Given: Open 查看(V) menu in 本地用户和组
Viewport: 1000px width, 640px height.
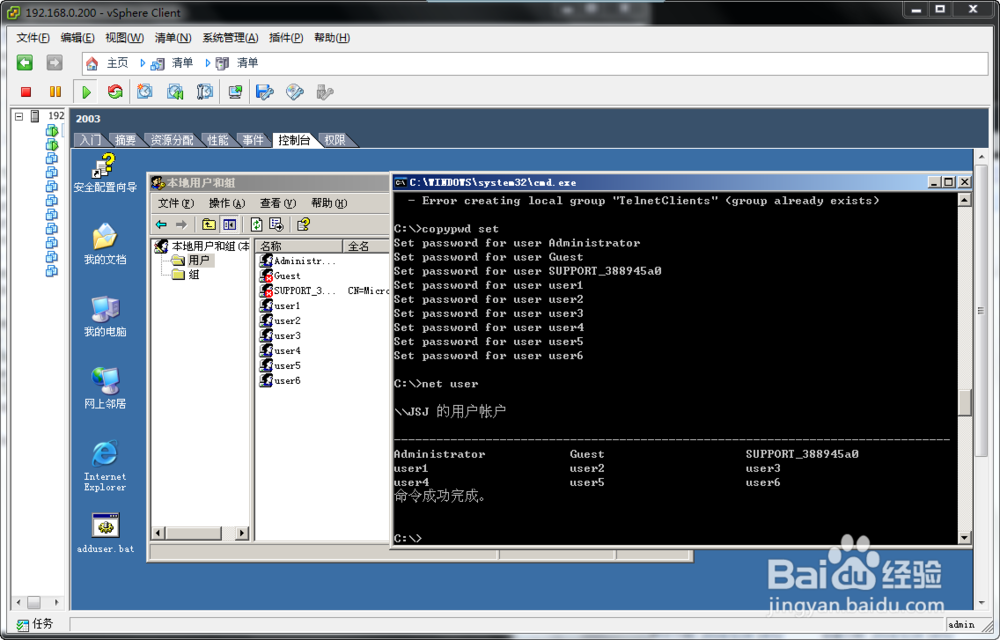Looking at the screenshot, I should pos(277,203).
